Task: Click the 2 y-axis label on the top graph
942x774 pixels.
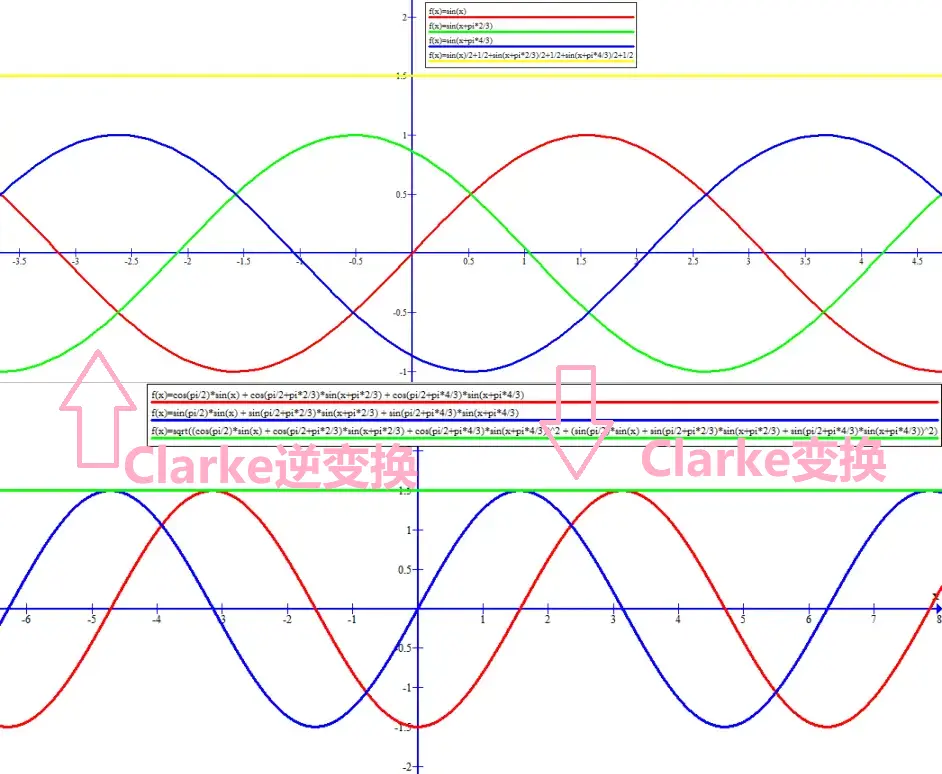Action: [404, 17]
